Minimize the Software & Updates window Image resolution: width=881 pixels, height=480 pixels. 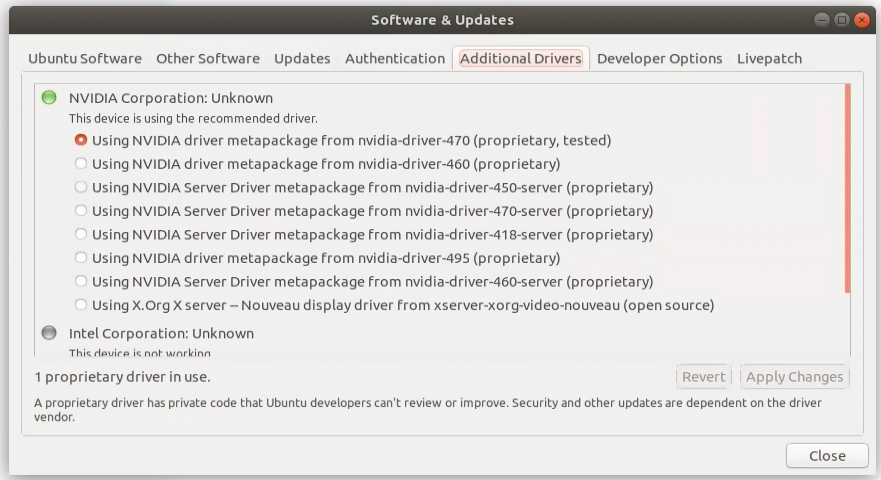(x=821, y=20)
